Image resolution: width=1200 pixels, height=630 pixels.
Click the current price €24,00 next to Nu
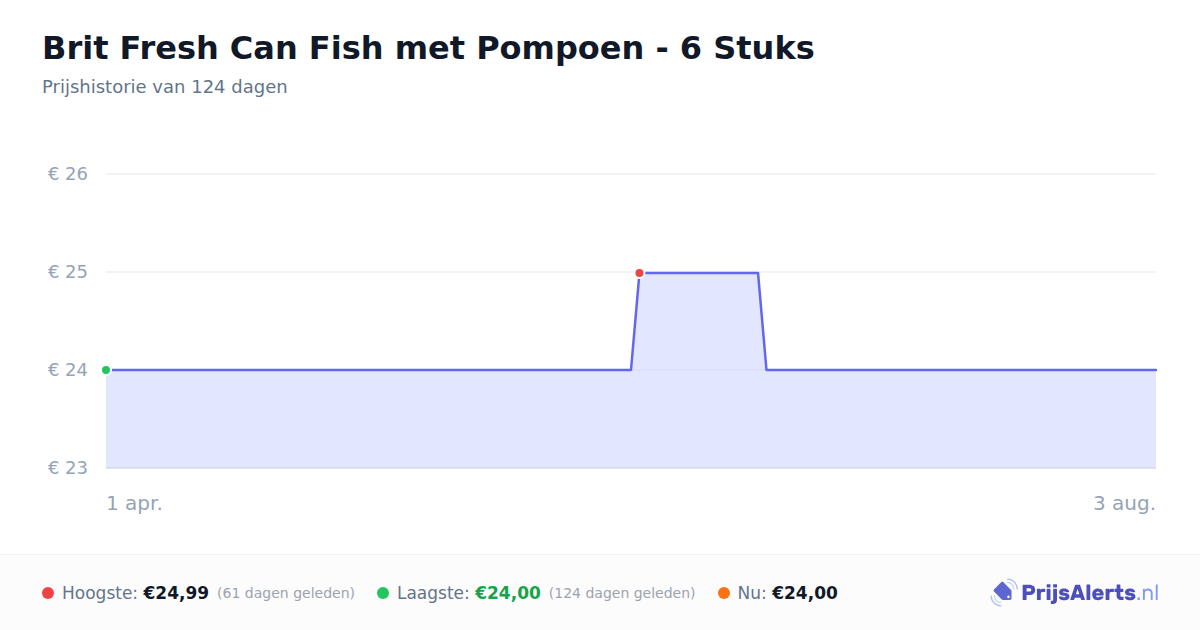coord(805,593)
